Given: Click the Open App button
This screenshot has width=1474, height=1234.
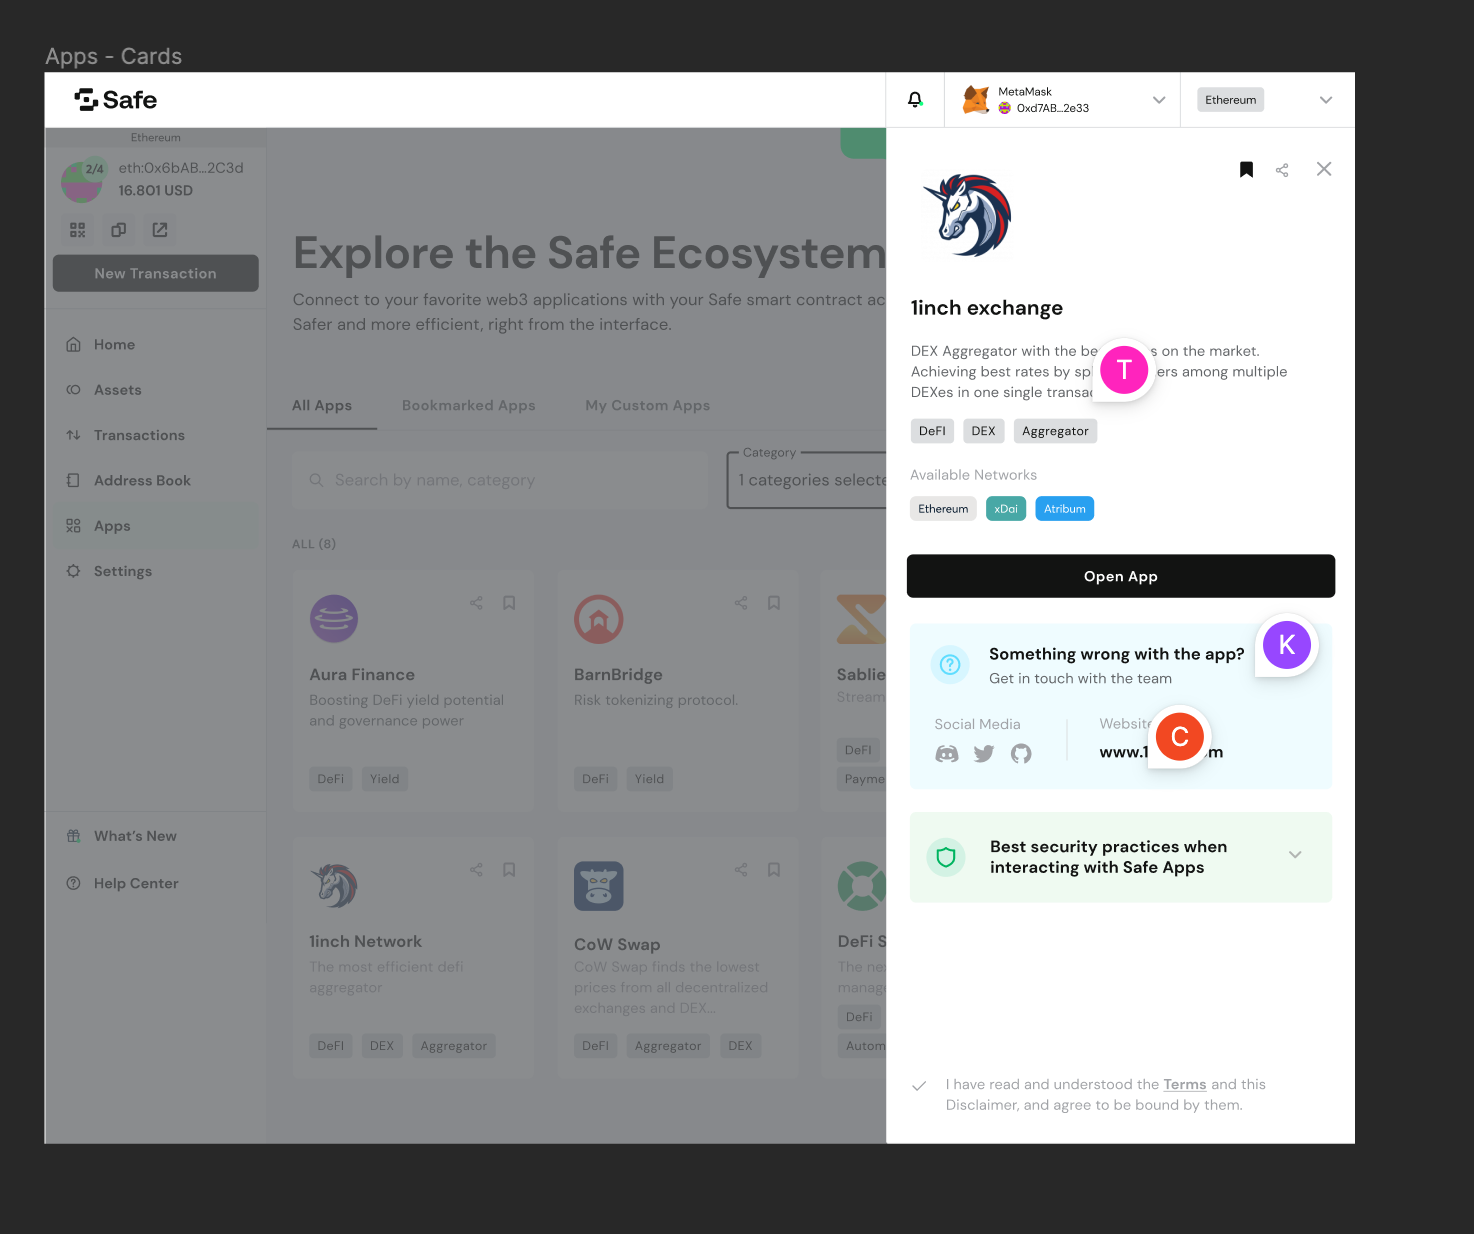Looking at the screenshot, I should coord(1121,576).
